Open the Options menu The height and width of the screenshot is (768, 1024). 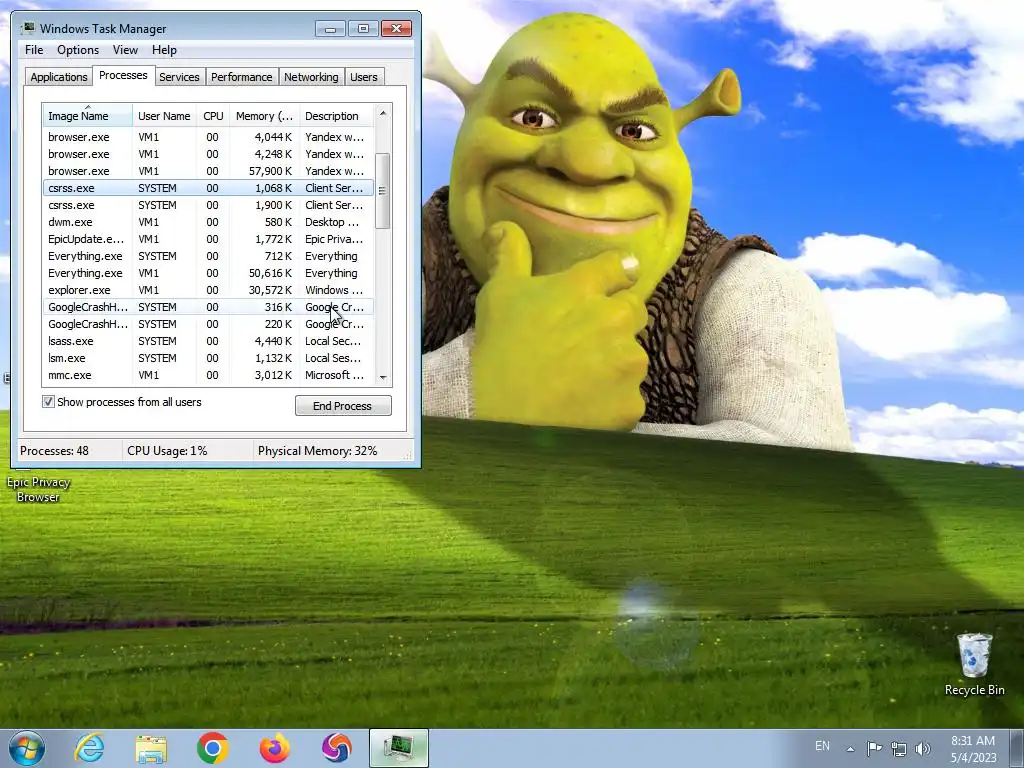[x=78, y=50]
